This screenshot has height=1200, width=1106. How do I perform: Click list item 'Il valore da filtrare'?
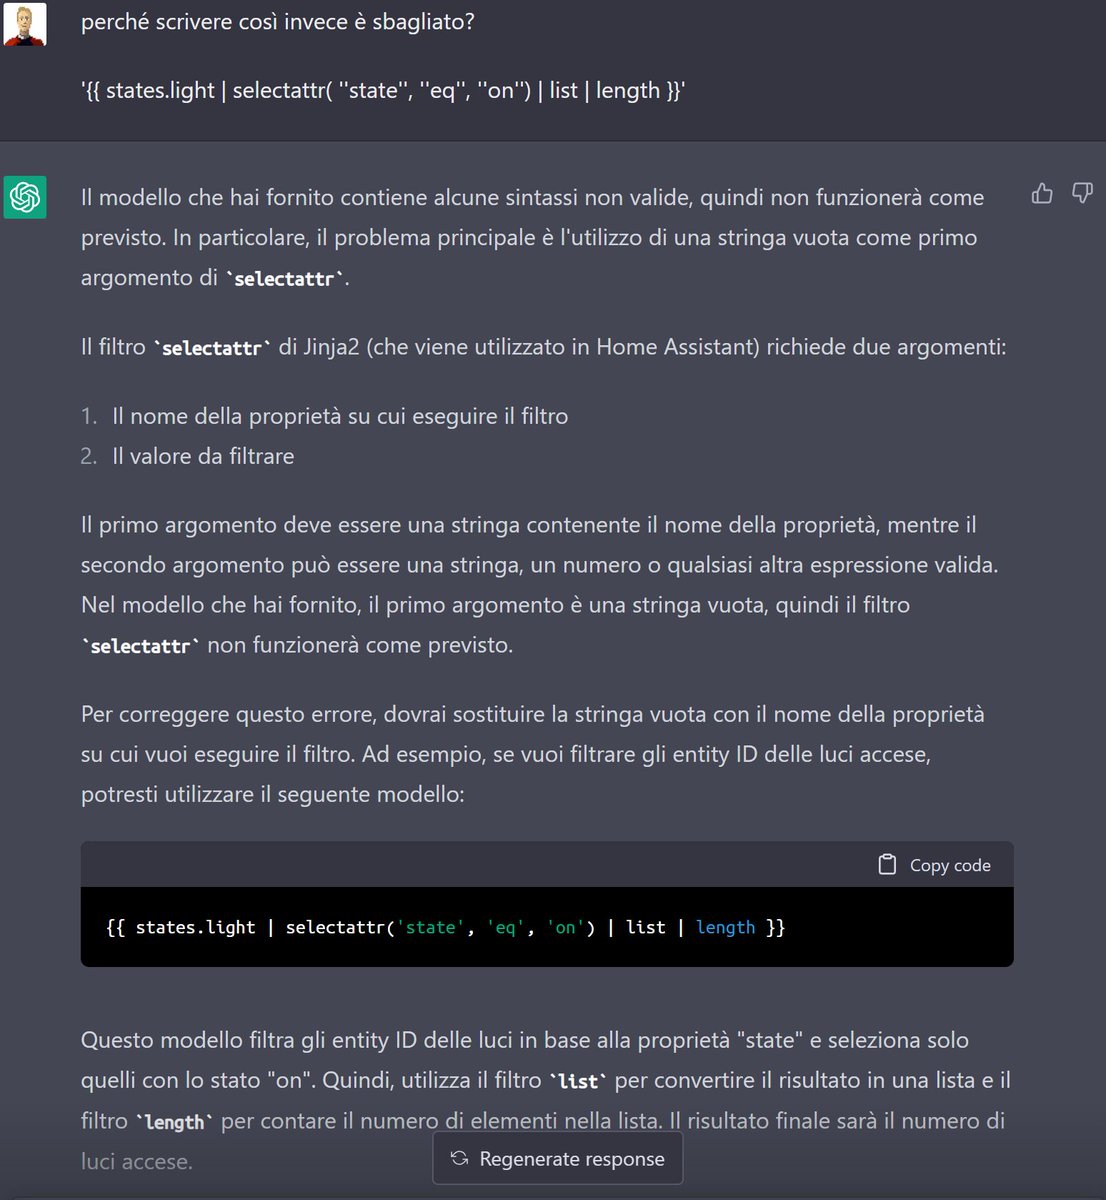click(x=203, y=456)
